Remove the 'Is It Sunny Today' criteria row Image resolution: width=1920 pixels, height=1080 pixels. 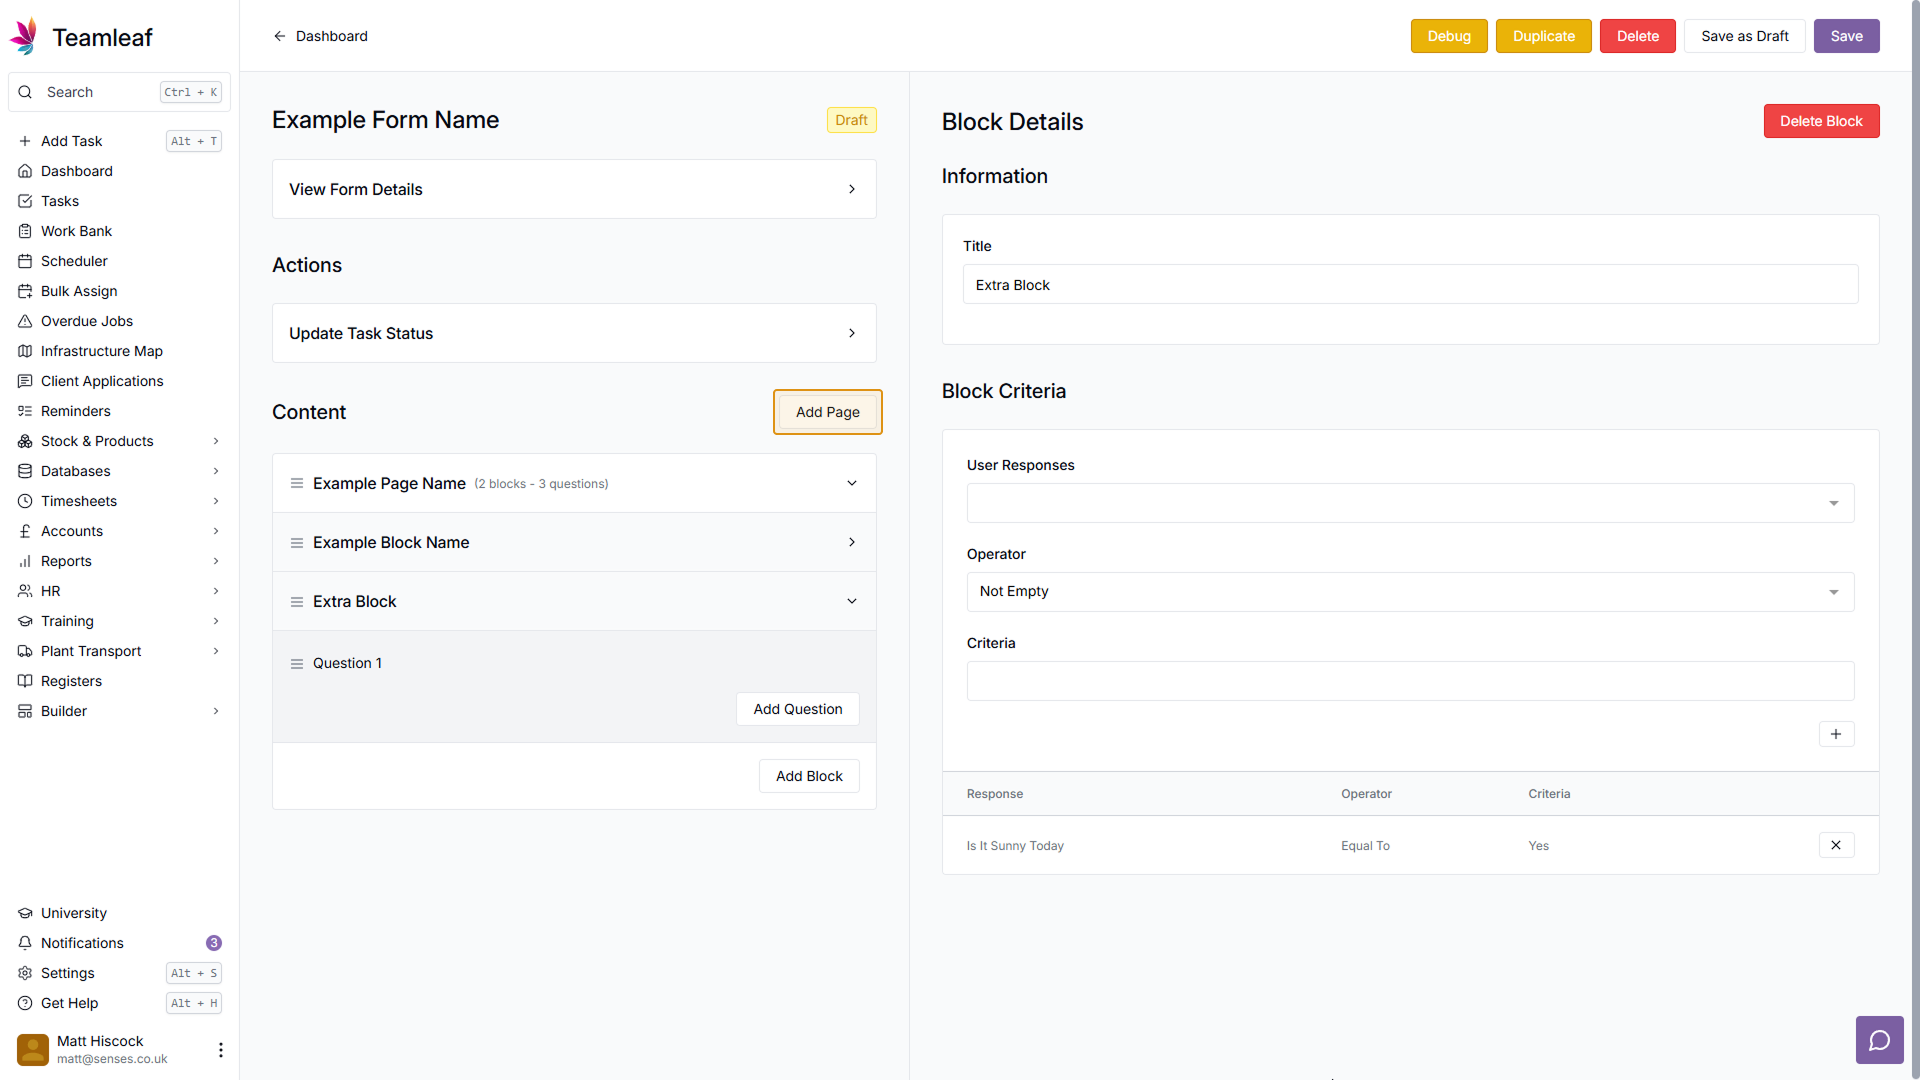pyautogui.click(x=1835, y=845)
